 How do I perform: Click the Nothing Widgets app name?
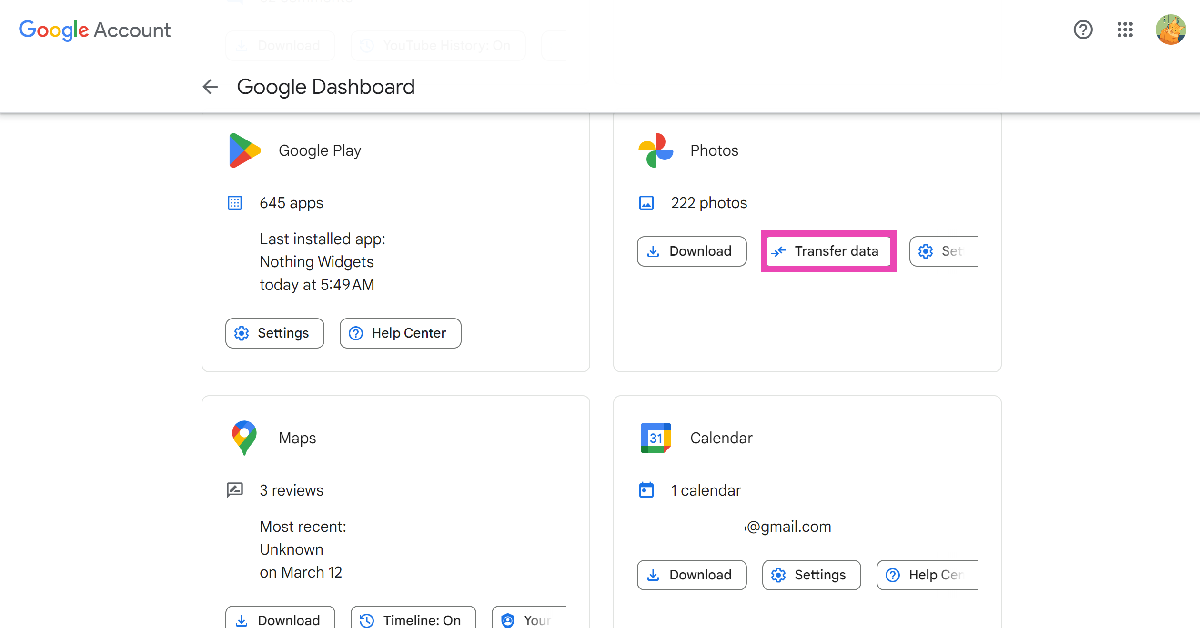pyautogui.click(x=317, y=262)
